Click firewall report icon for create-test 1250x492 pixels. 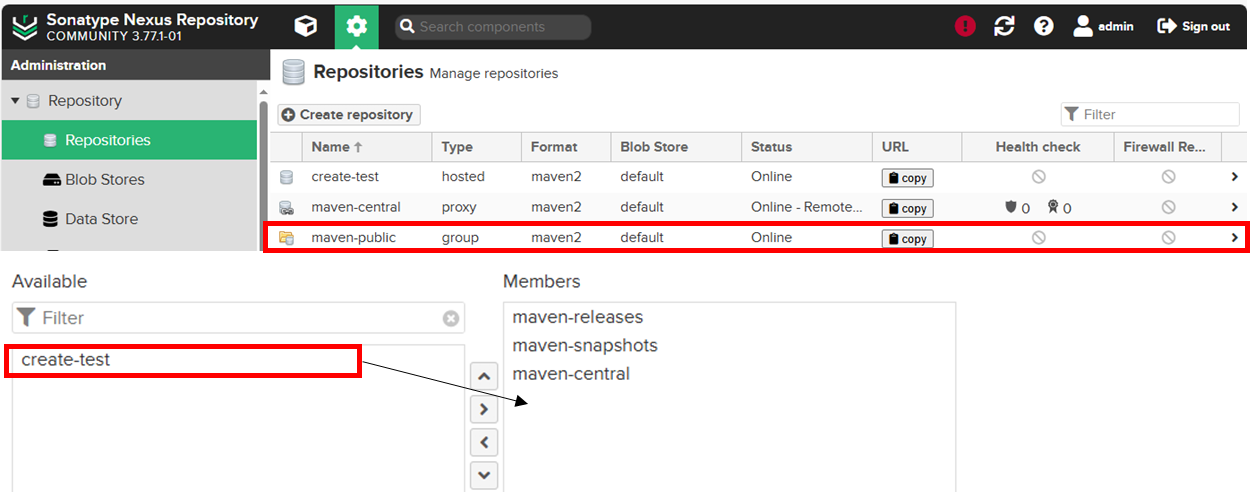tap(1168, 177)
